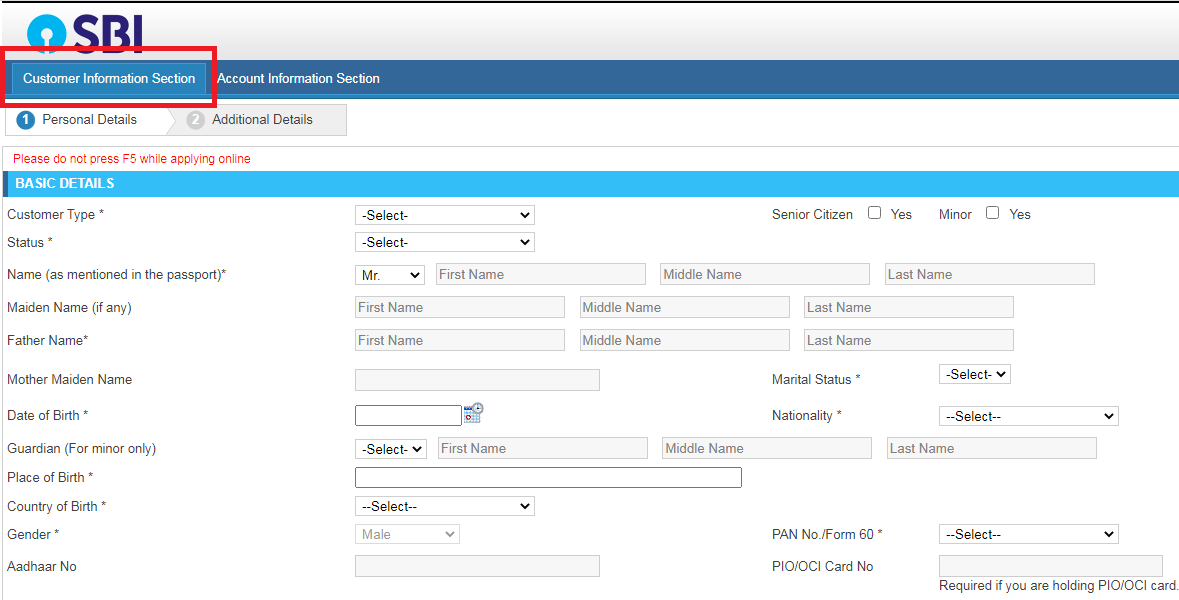Click the Father Name First Name field
The height and width of the screenshot is (600, 1179).
[459, 340]
